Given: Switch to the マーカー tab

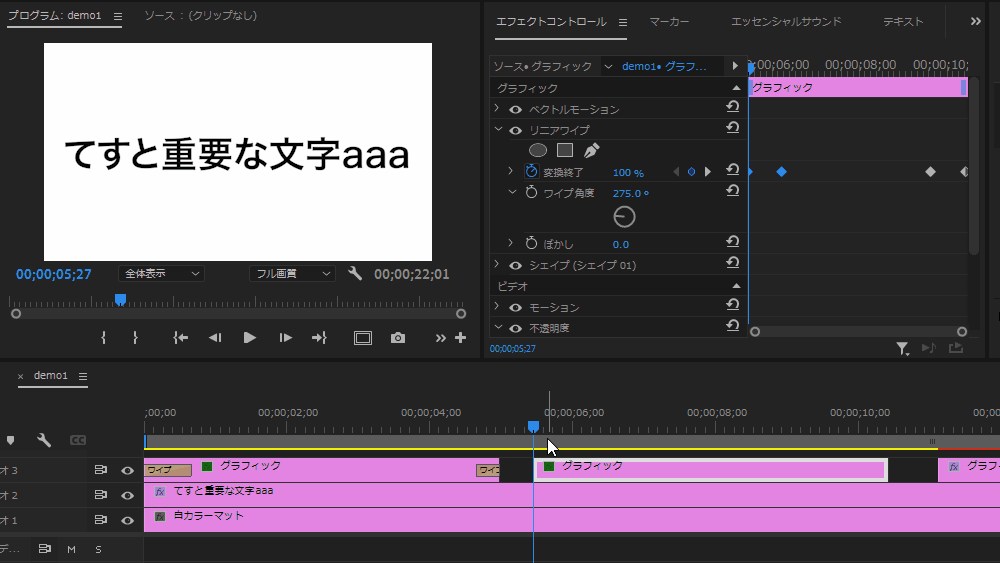Looking at the screenshot, I should coord(669,22).
